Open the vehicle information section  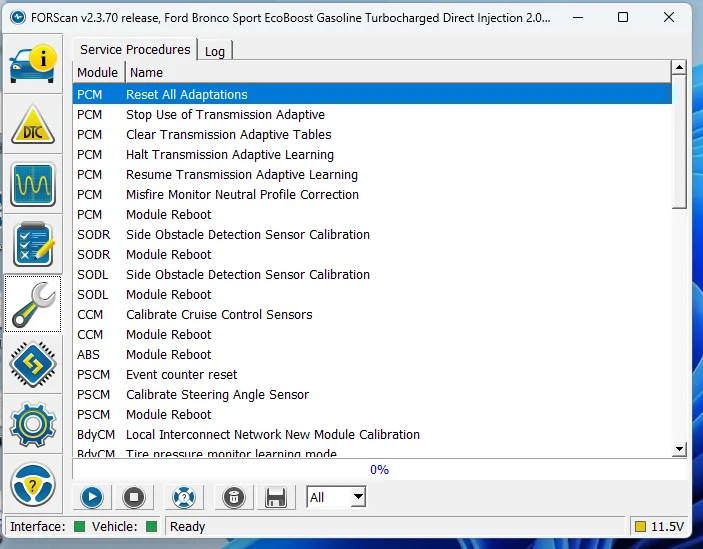(x=33, y=65)
